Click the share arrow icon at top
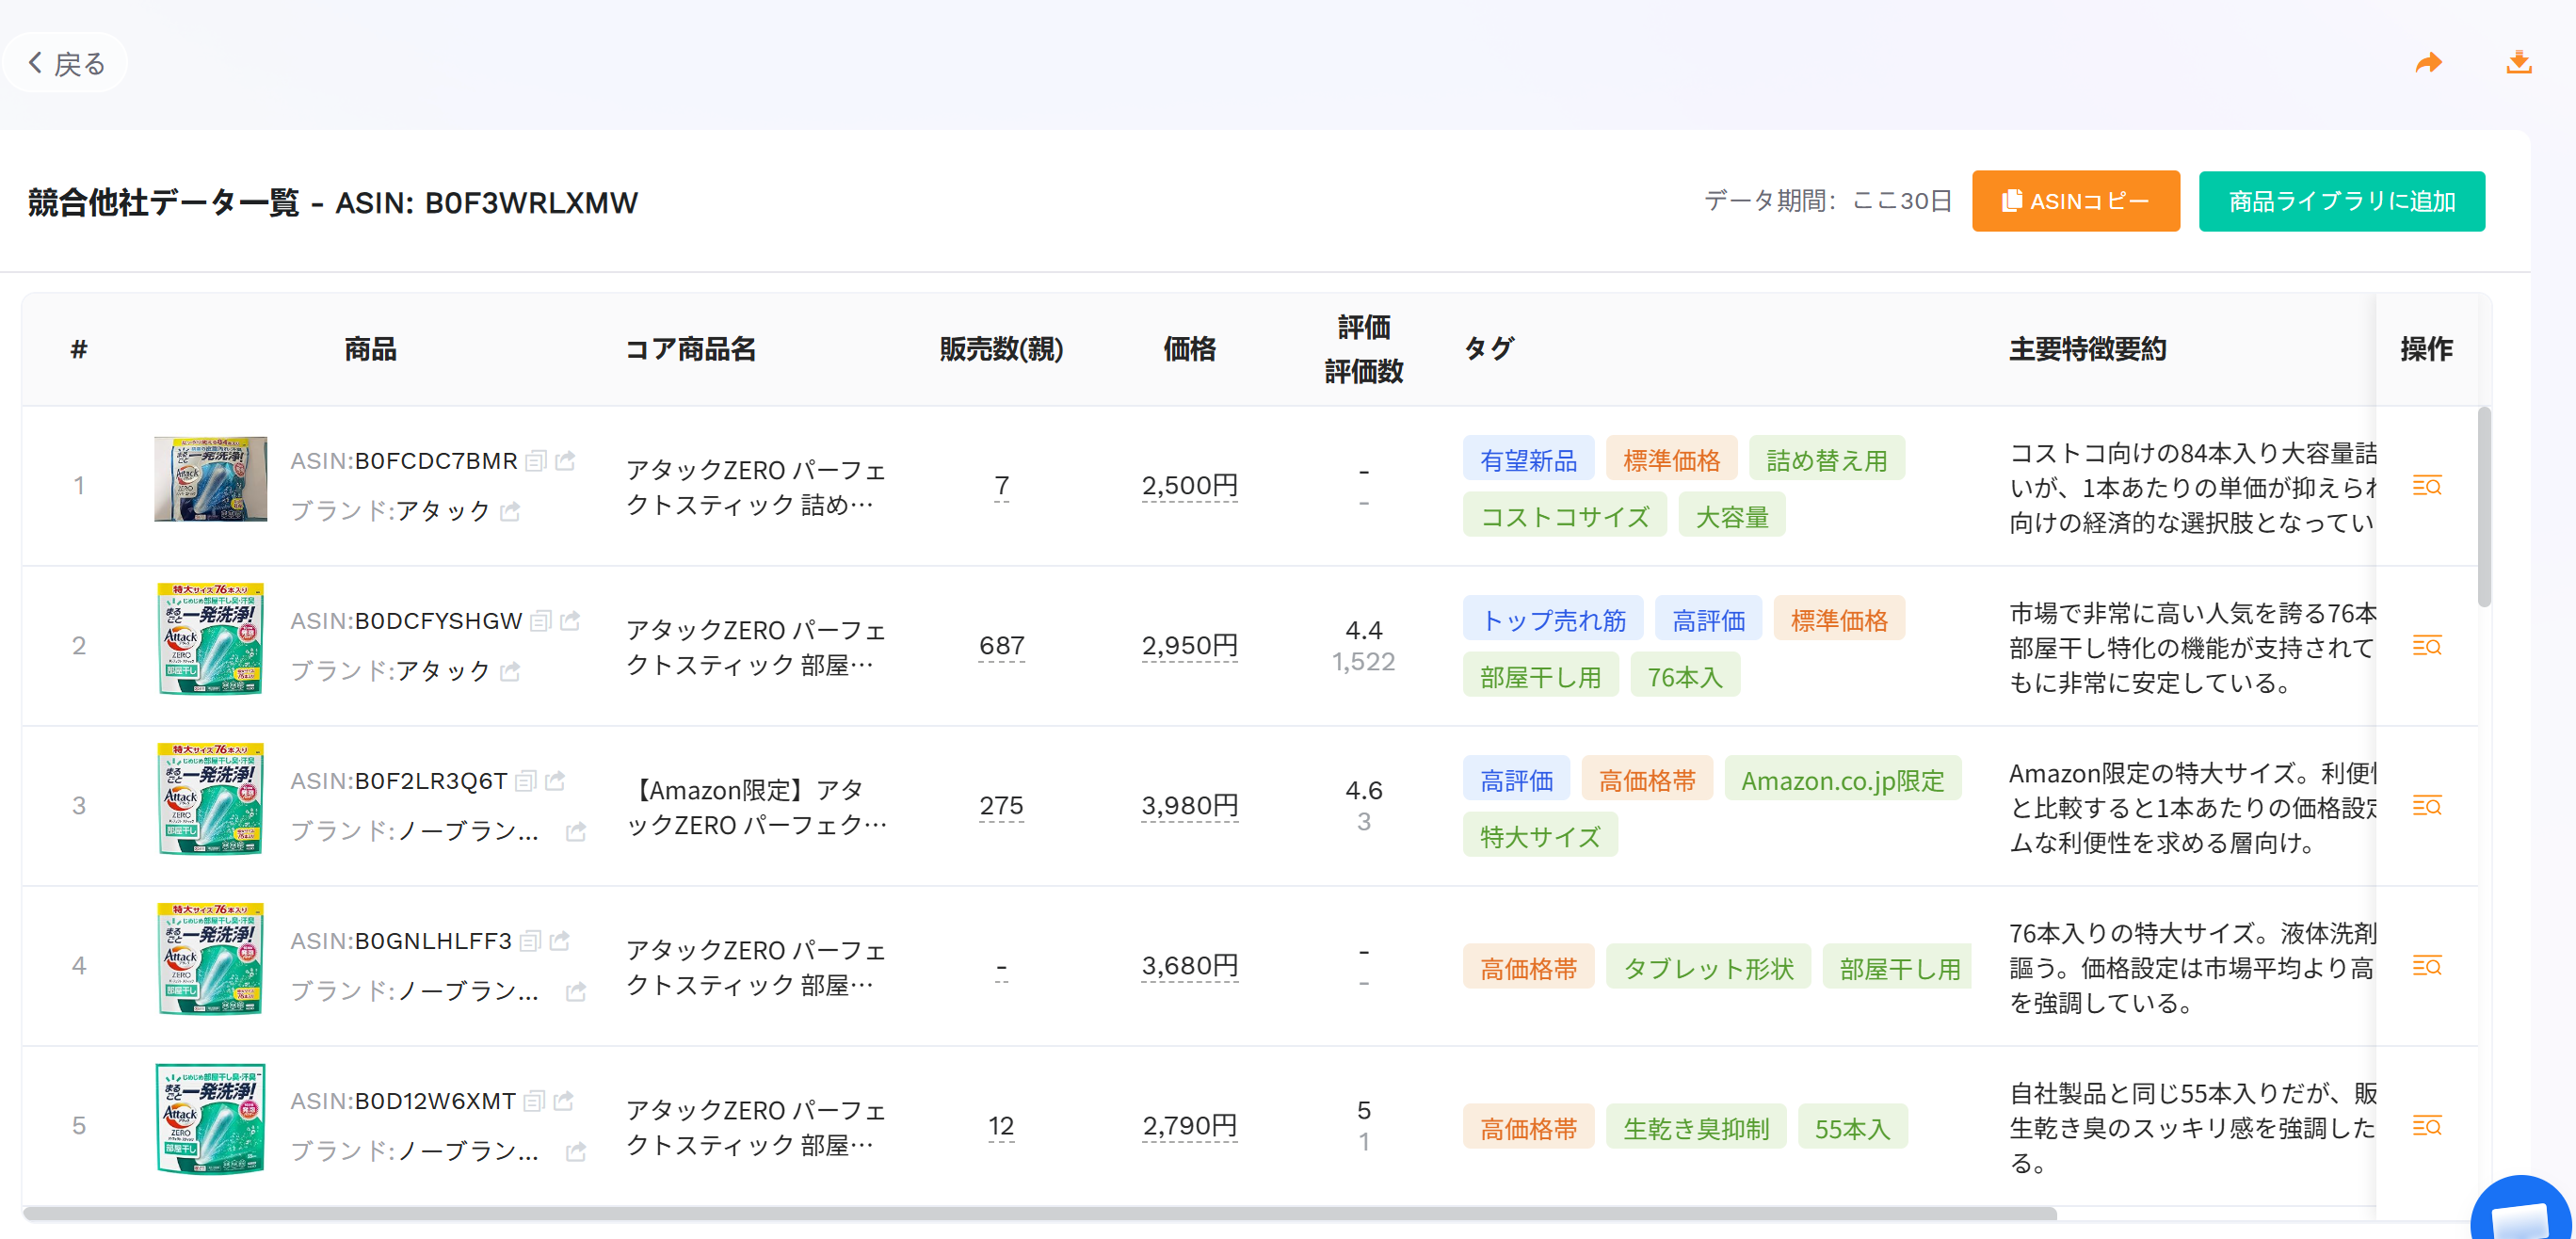Viewport: 2576px width, 1239px height. point(2428,64)
